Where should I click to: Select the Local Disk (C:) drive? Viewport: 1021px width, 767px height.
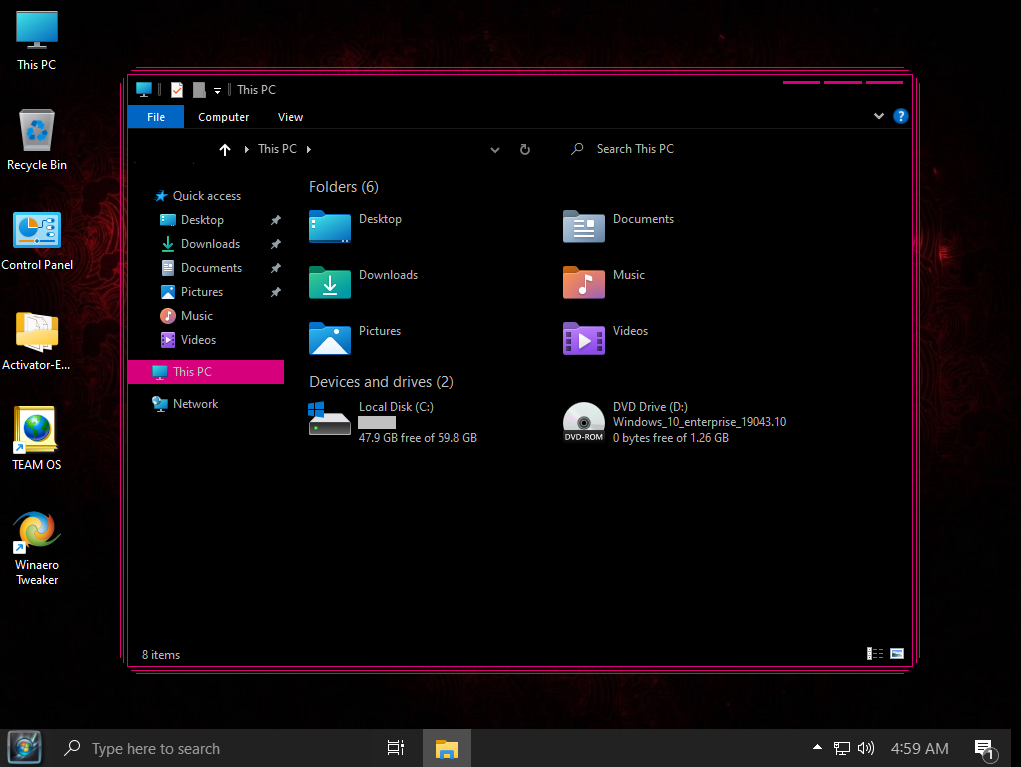click(x=330, y=421)
